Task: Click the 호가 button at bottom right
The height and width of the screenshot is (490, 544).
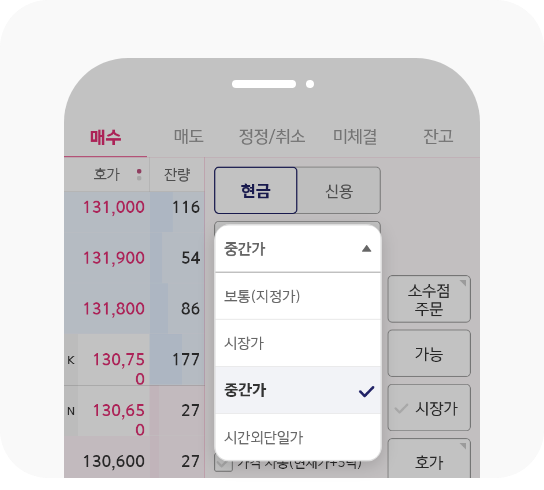Action: tap(429, 459)
